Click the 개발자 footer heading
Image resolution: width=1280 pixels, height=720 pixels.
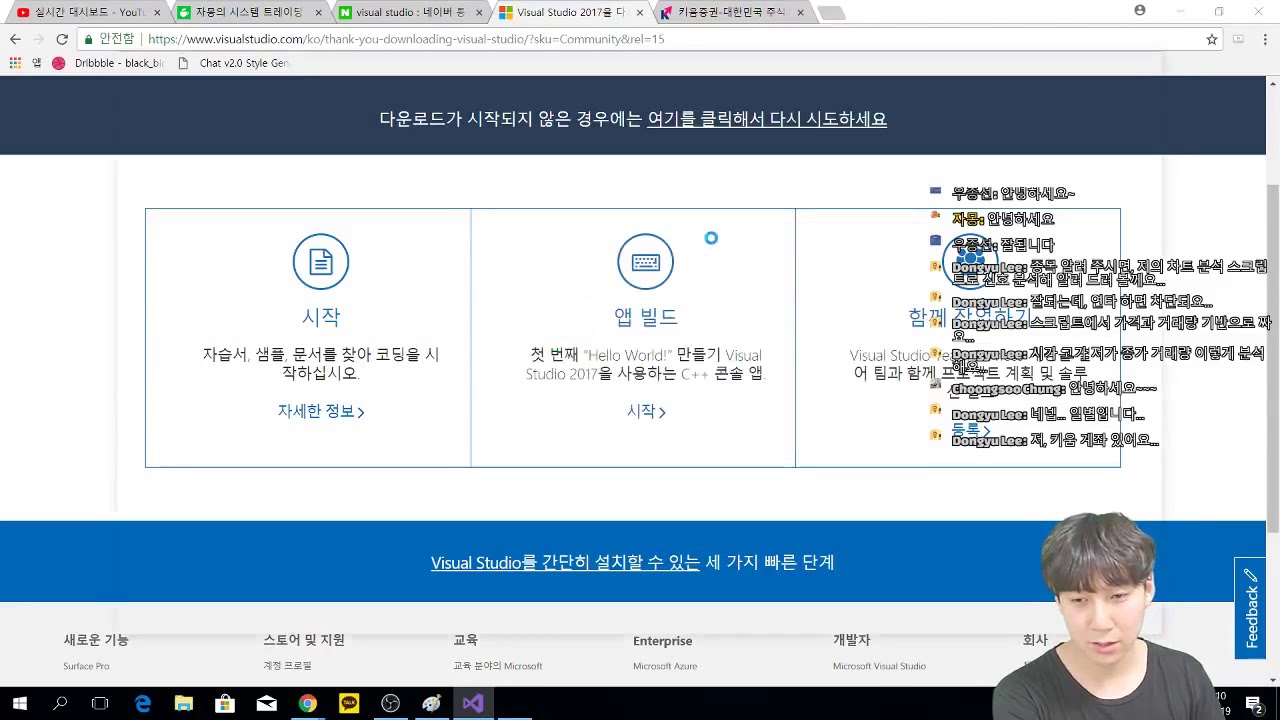(x=852, y=640)
